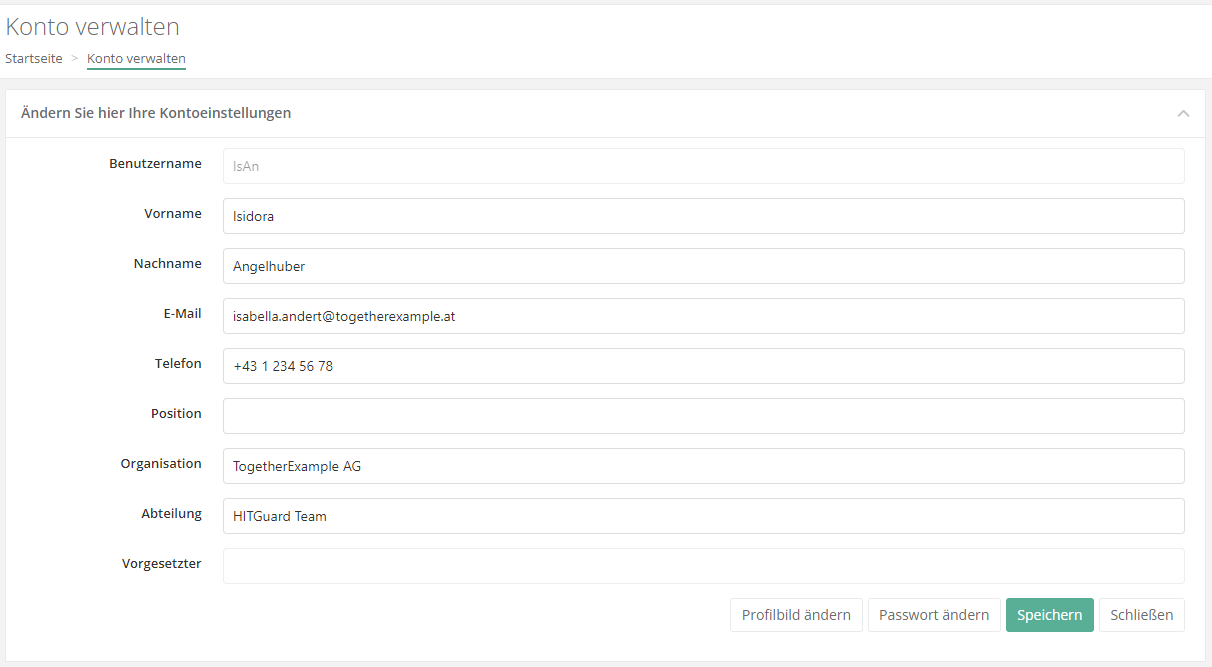
Task: Edit the Organisation text field
Action: (703, 466)
